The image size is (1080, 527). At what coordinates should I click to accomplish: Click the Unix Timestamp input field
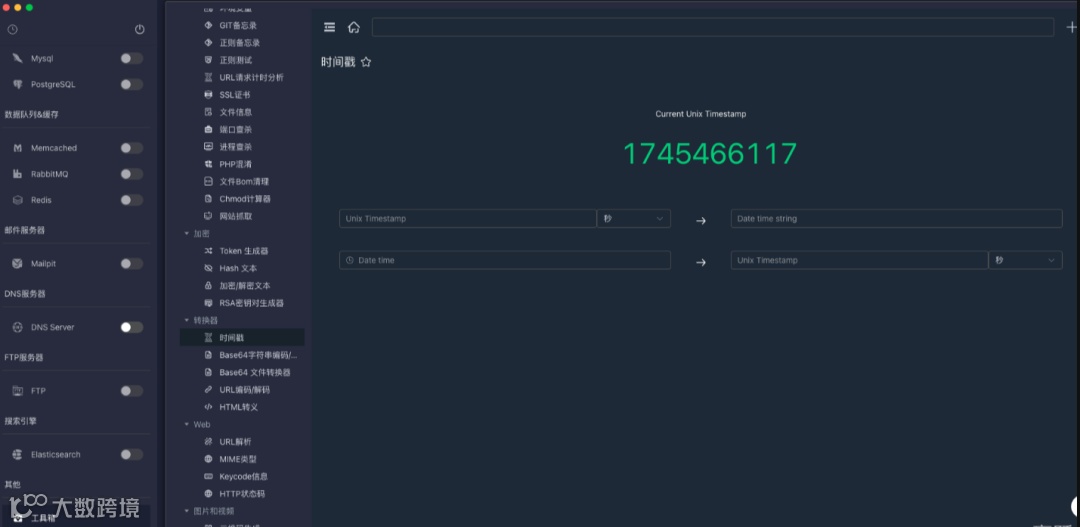(x=468, y=218)
